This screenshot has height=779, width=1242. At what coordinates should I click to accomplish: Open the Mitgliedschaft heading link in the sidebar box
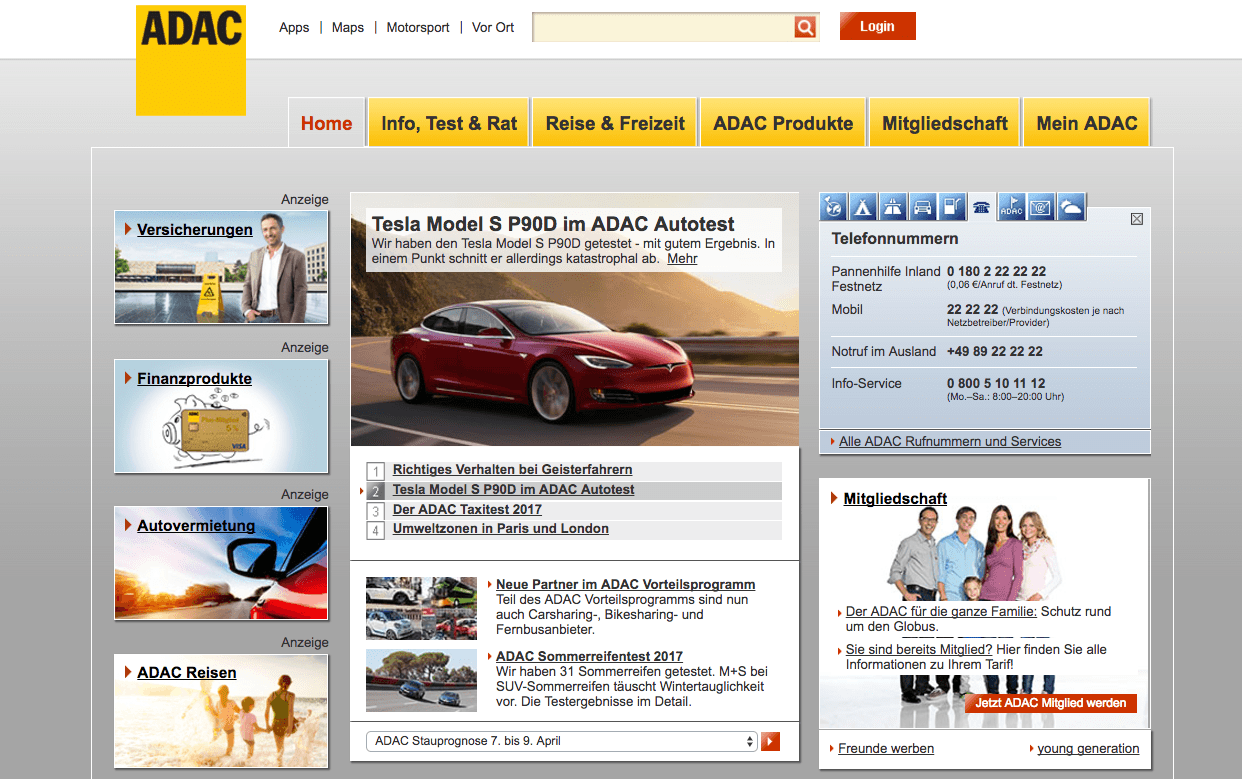coord(895,498)
